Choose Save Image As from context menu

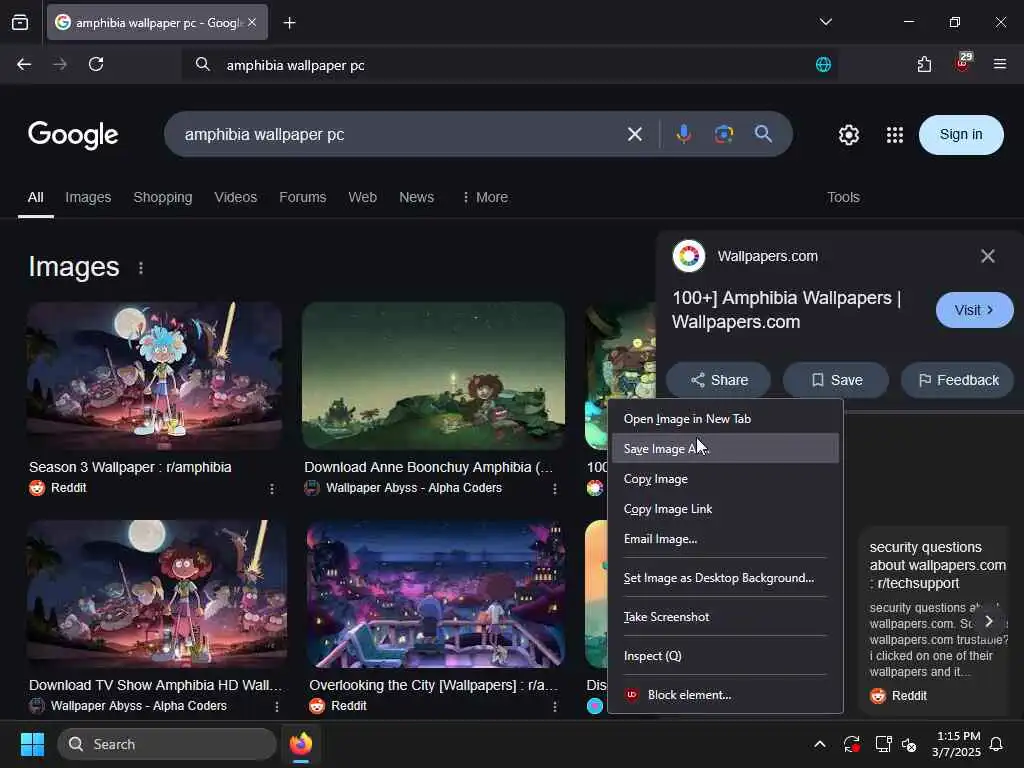coord(725,449)
